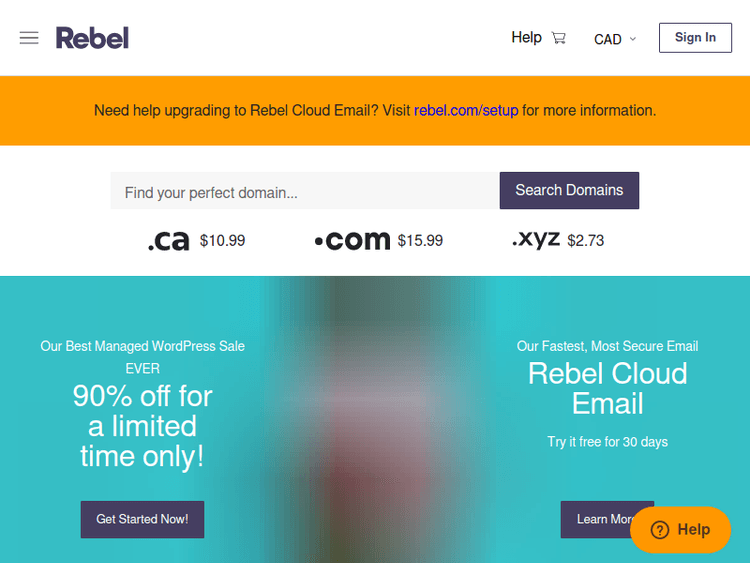Open the rebel.com/setup link
Screen dimensions: 750x563
point(466,110)
